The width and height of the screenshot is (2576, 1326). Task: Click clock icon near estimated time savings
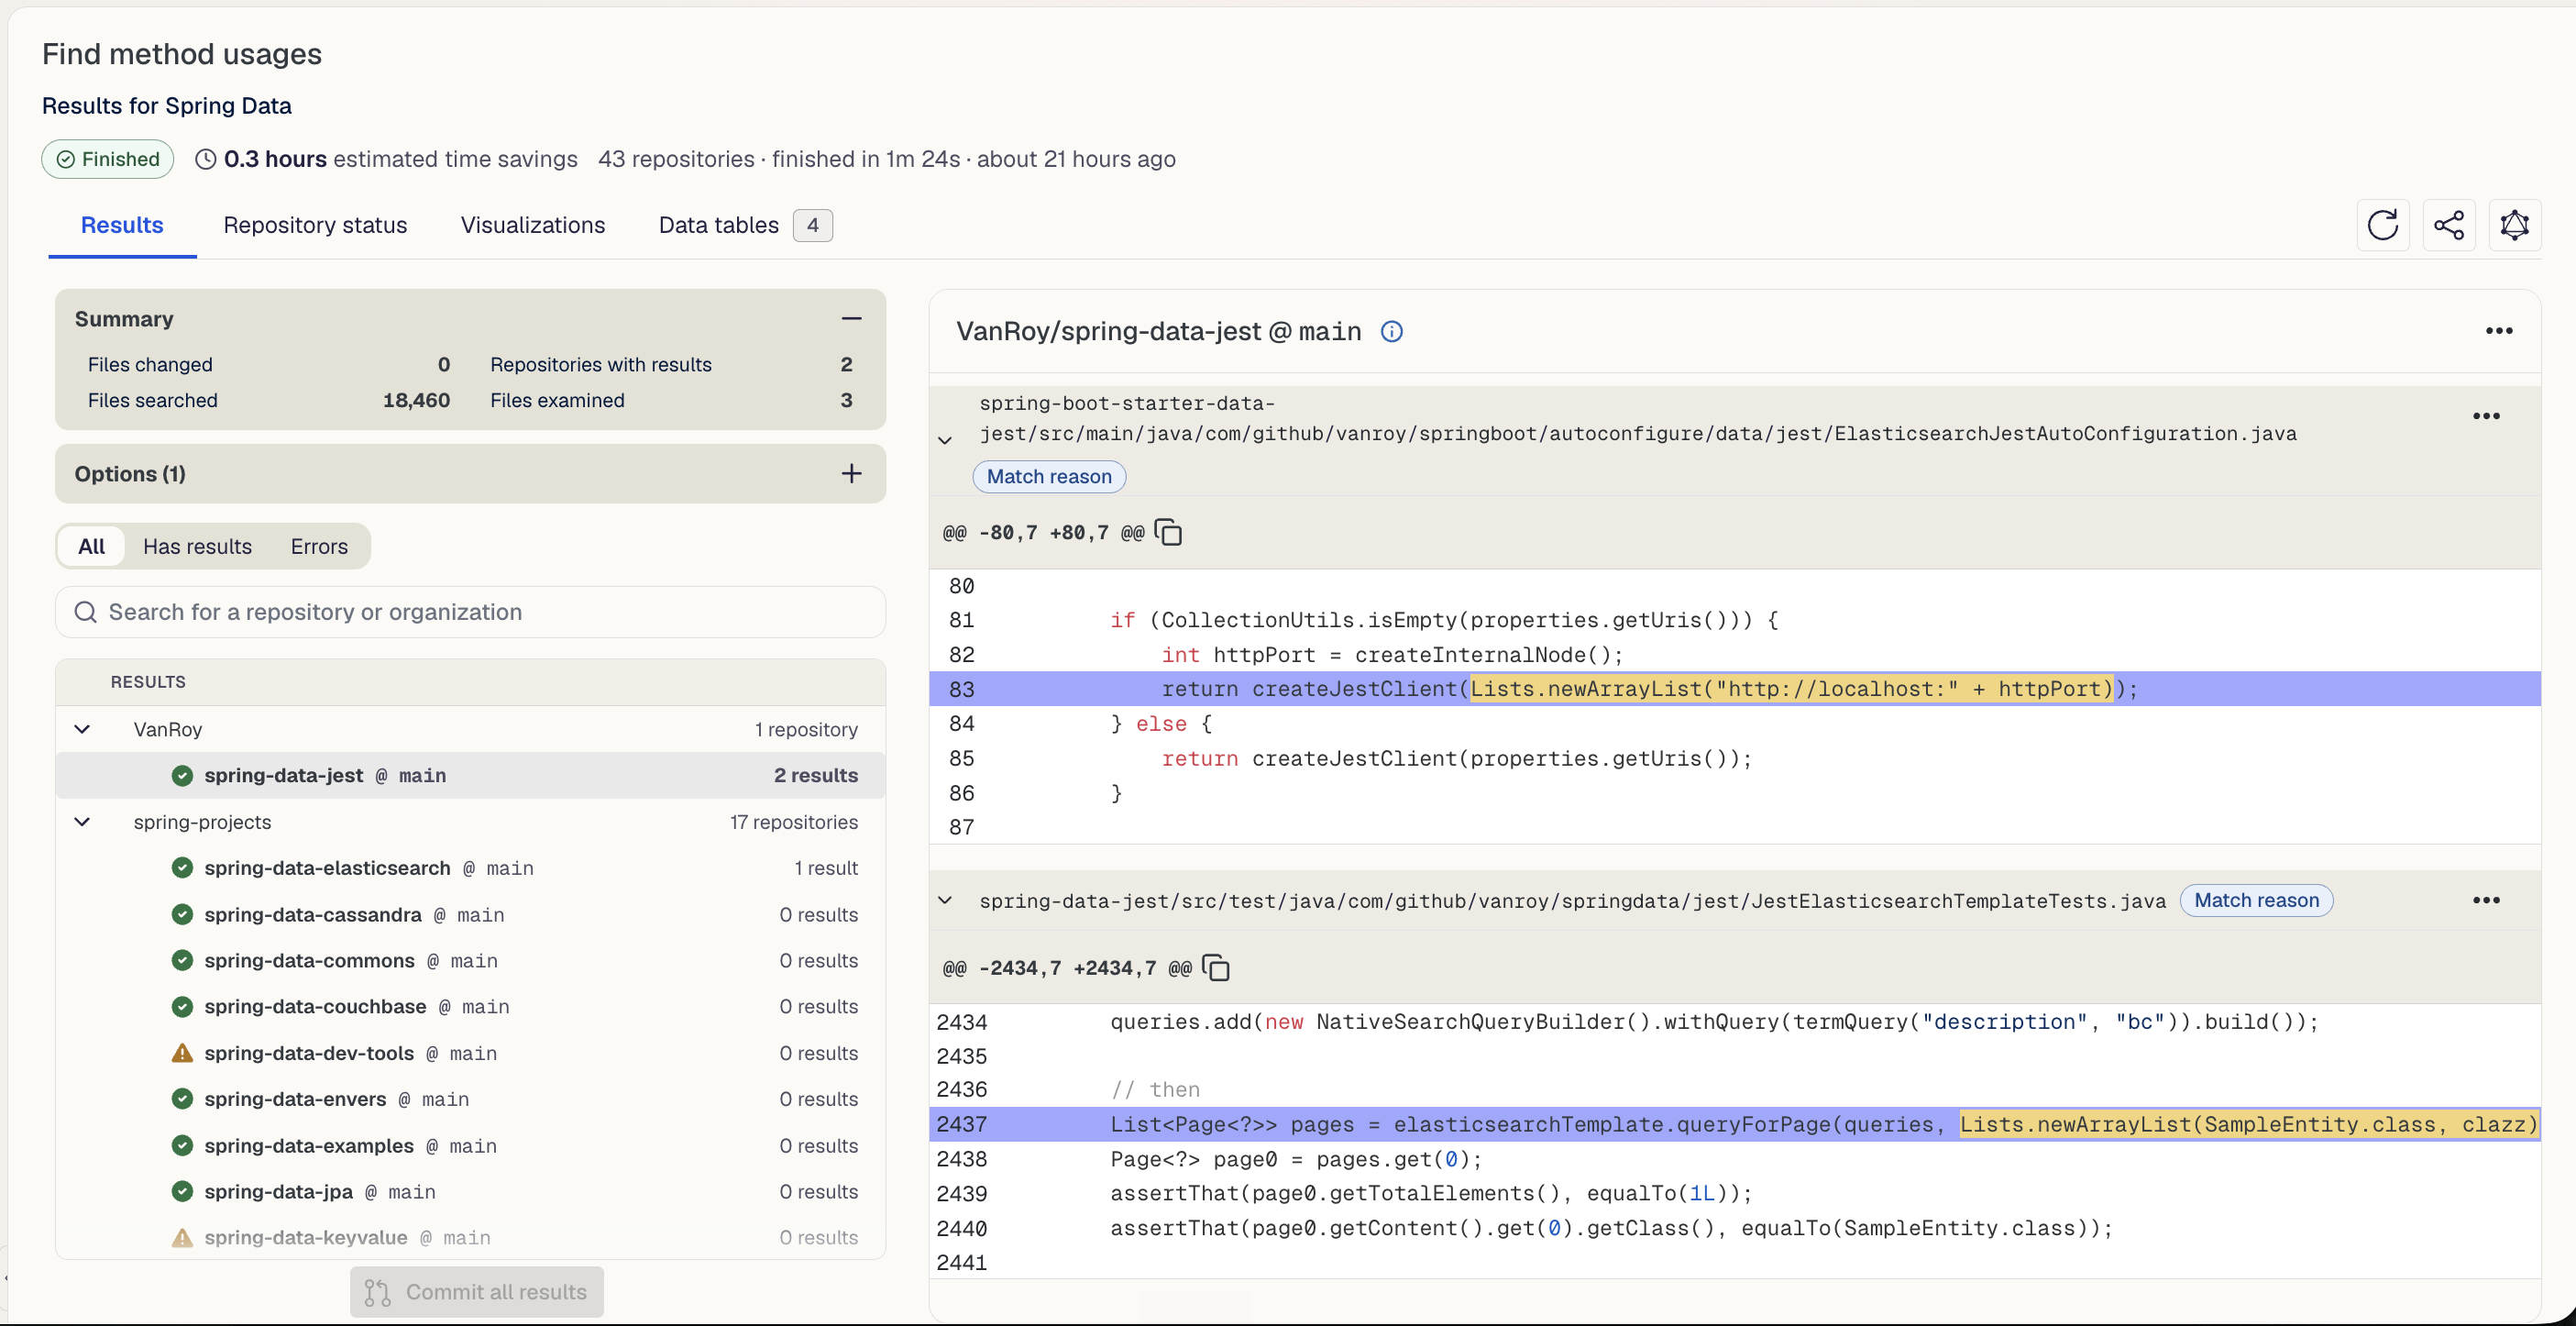point(205,159)
